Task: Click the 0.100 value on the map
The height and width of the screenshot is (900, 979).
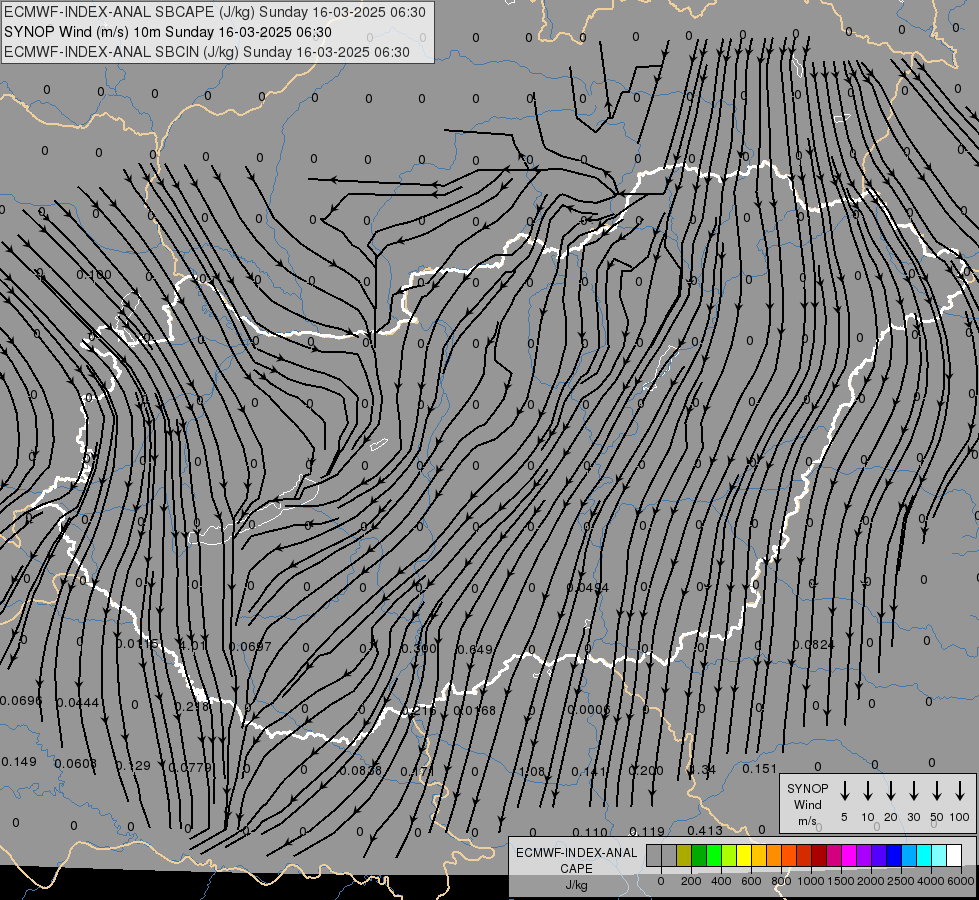Action: tap(94, 275)
